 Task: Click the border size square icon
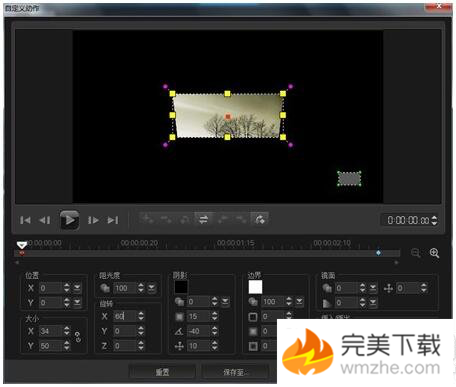(253, 316)
